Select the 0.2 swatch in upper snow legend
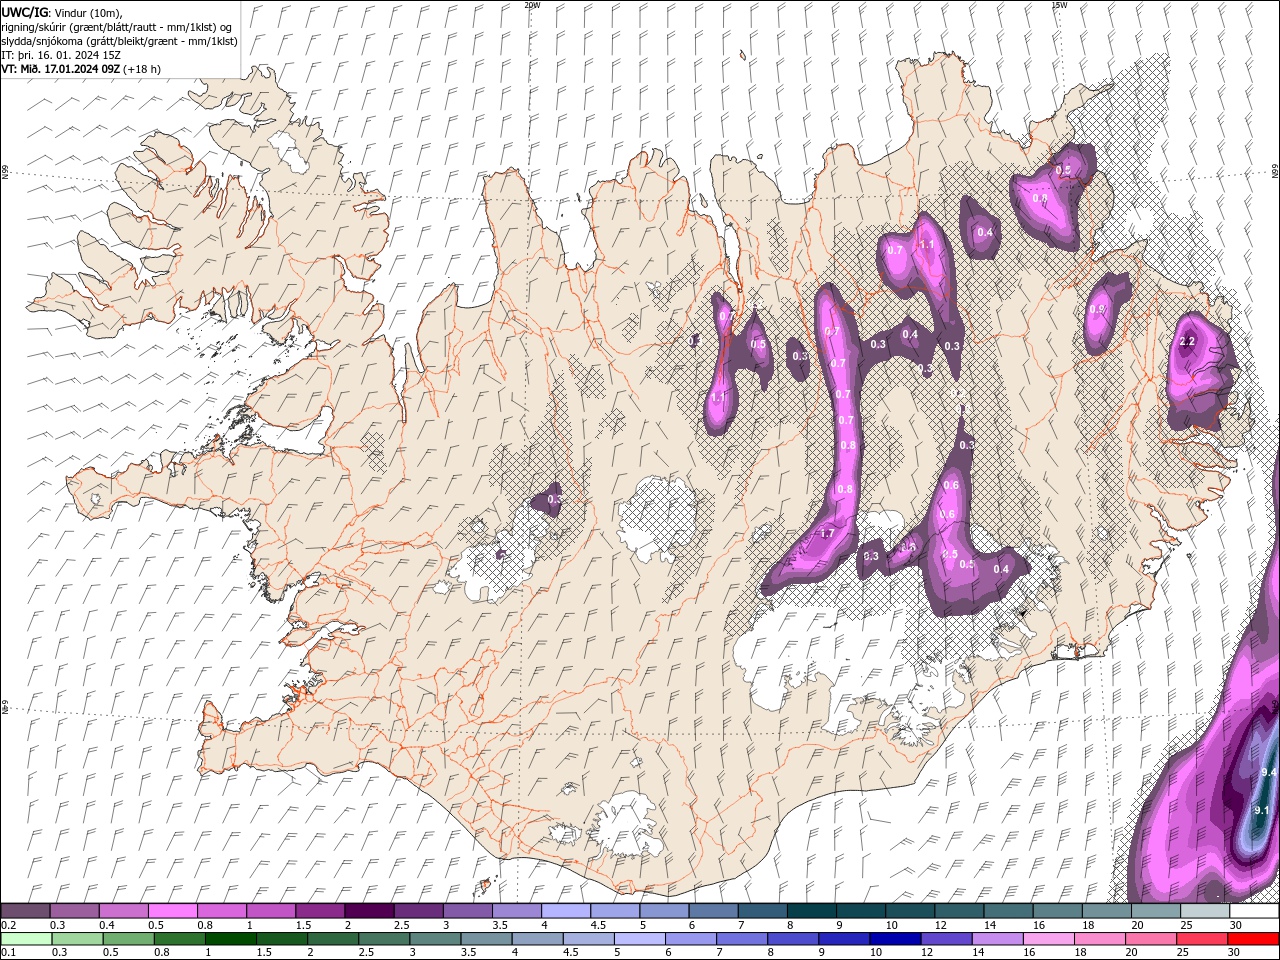Image resolution: width=1280 pixels, height=960 pixels. tap(25, 911)
